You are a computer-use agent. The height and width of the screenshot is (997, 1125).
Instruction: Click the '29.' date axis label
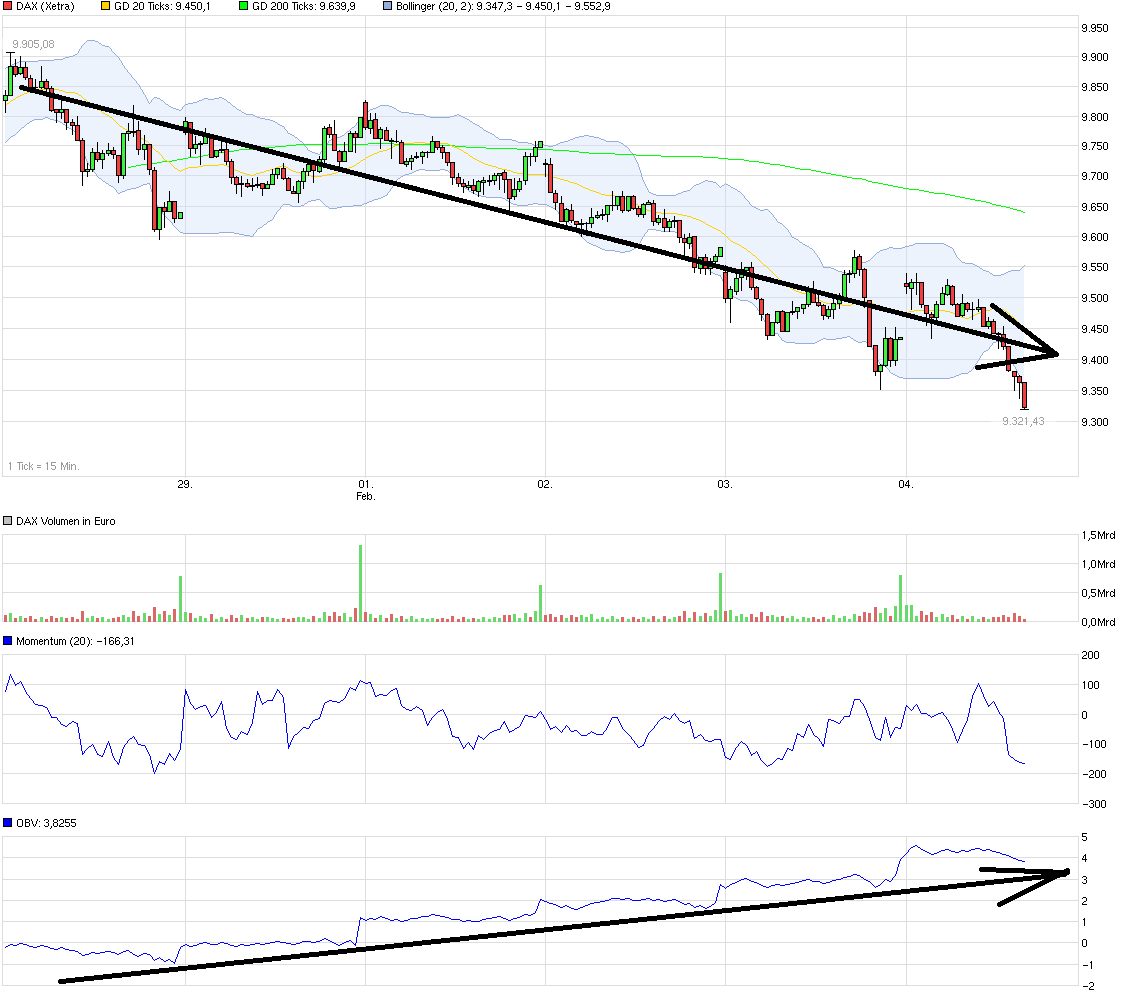click(185, 485)
